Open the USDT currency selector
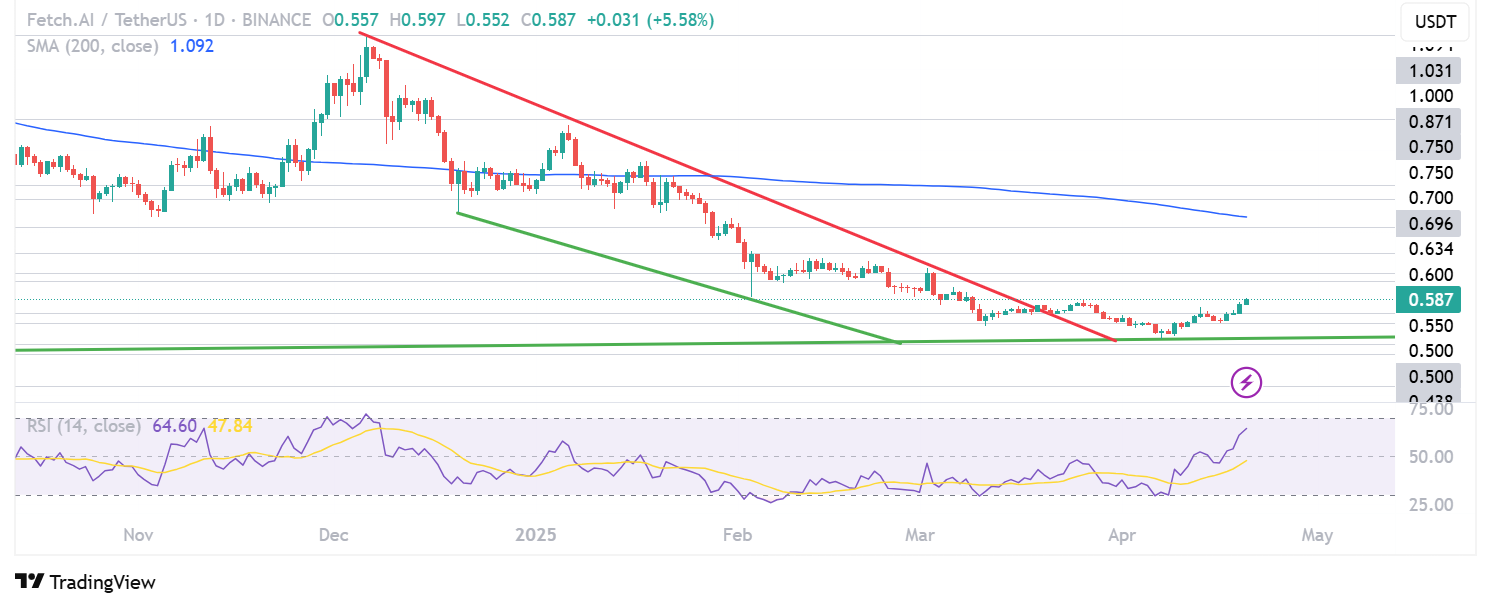The width and height of the screenshot is (1491, 608). tap(1435, 20)
